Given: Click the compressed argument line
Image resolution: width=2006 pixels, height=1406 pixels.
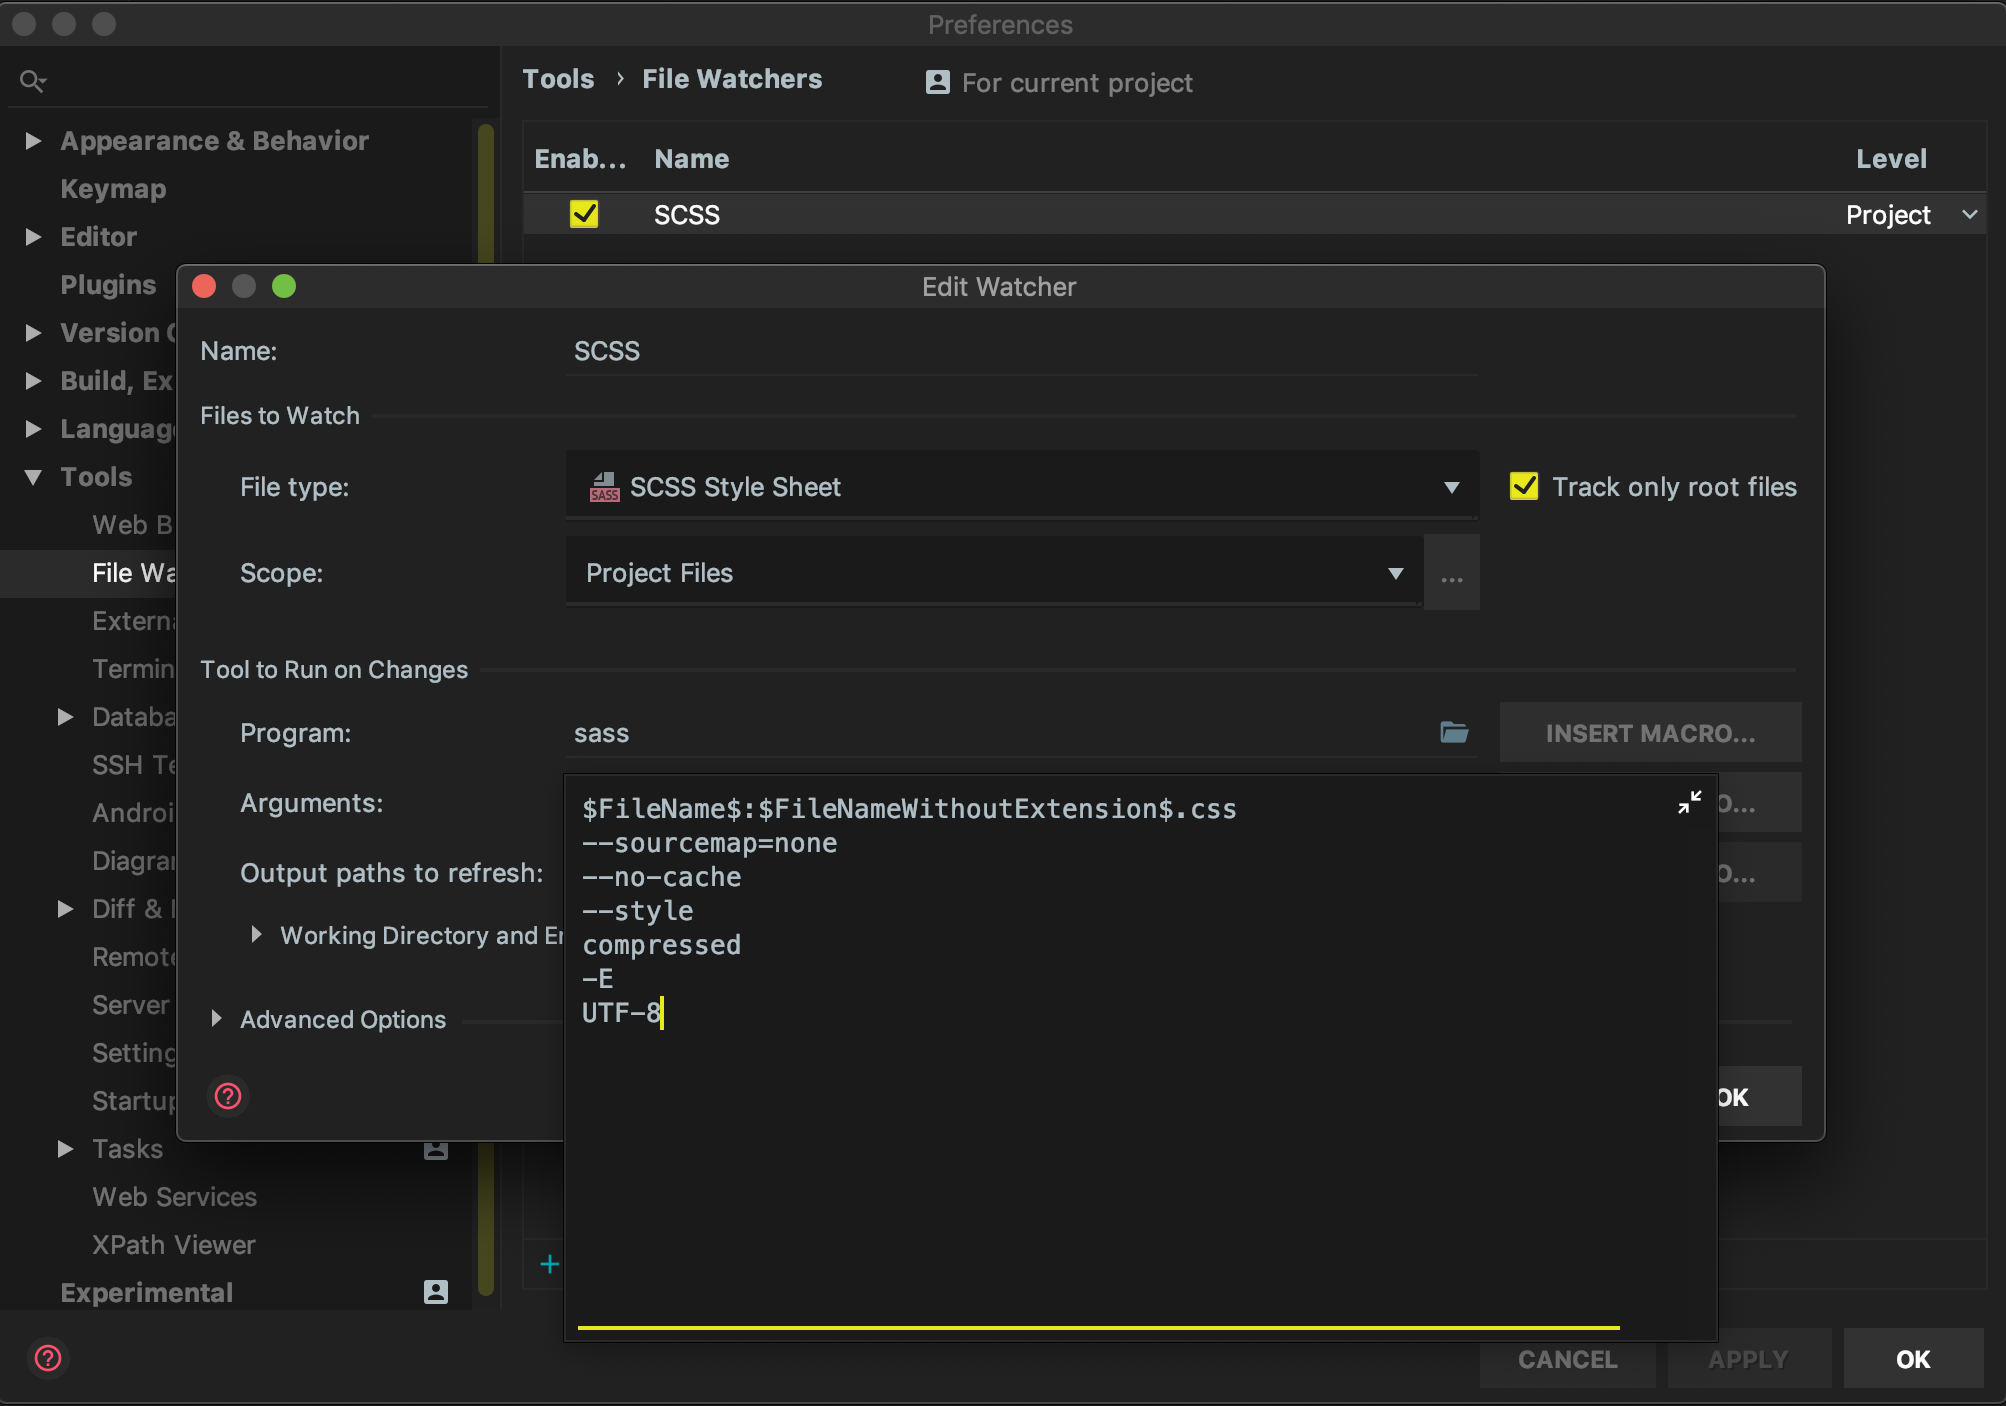Looking at the screenshot, I should (662, 945).
